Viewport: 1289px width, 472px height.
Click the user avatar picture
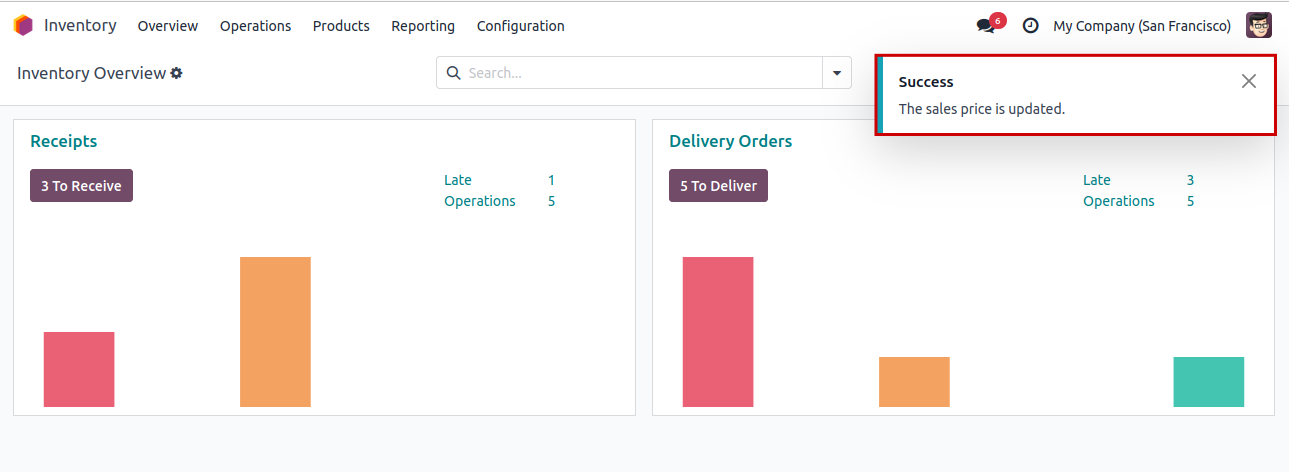click(x=1258, y=26)
